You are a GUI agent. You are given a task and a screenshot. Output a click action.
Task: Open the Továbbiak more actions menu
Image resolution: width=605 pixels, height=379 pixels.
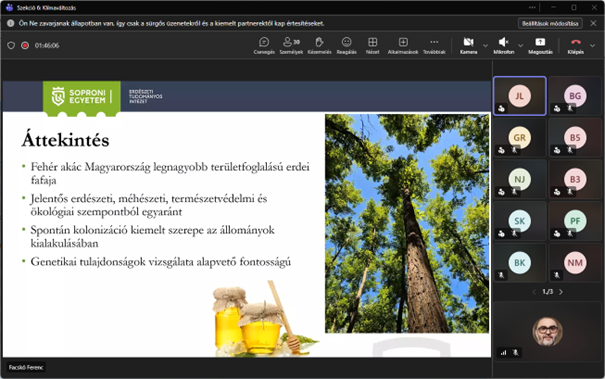434,45
